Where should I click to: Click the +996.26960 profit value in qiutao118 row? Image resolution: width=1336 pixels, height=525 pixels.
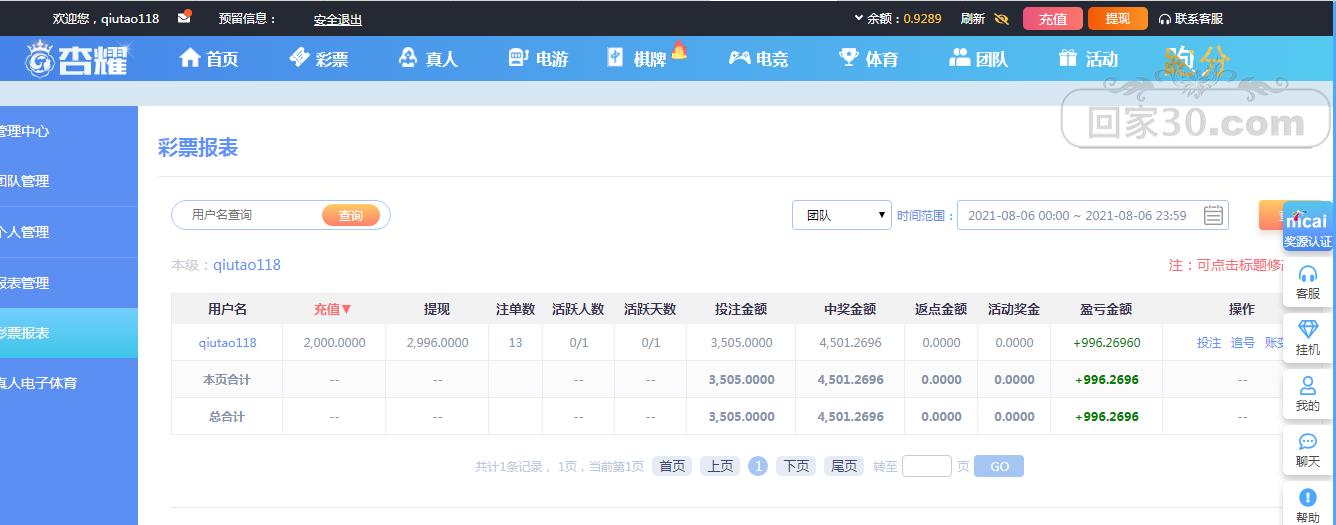coord(1106,343)
